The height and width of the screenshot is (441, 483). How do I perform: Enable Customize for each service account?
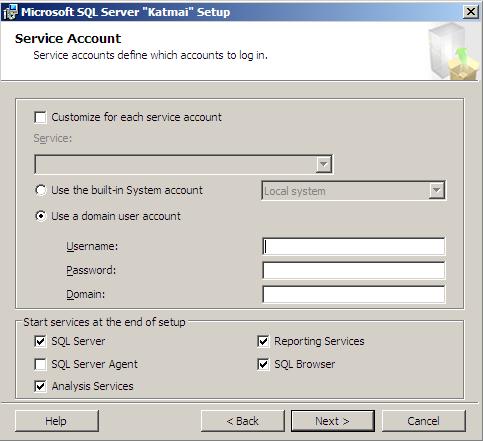pyautogui.click(x=40, y=117)
